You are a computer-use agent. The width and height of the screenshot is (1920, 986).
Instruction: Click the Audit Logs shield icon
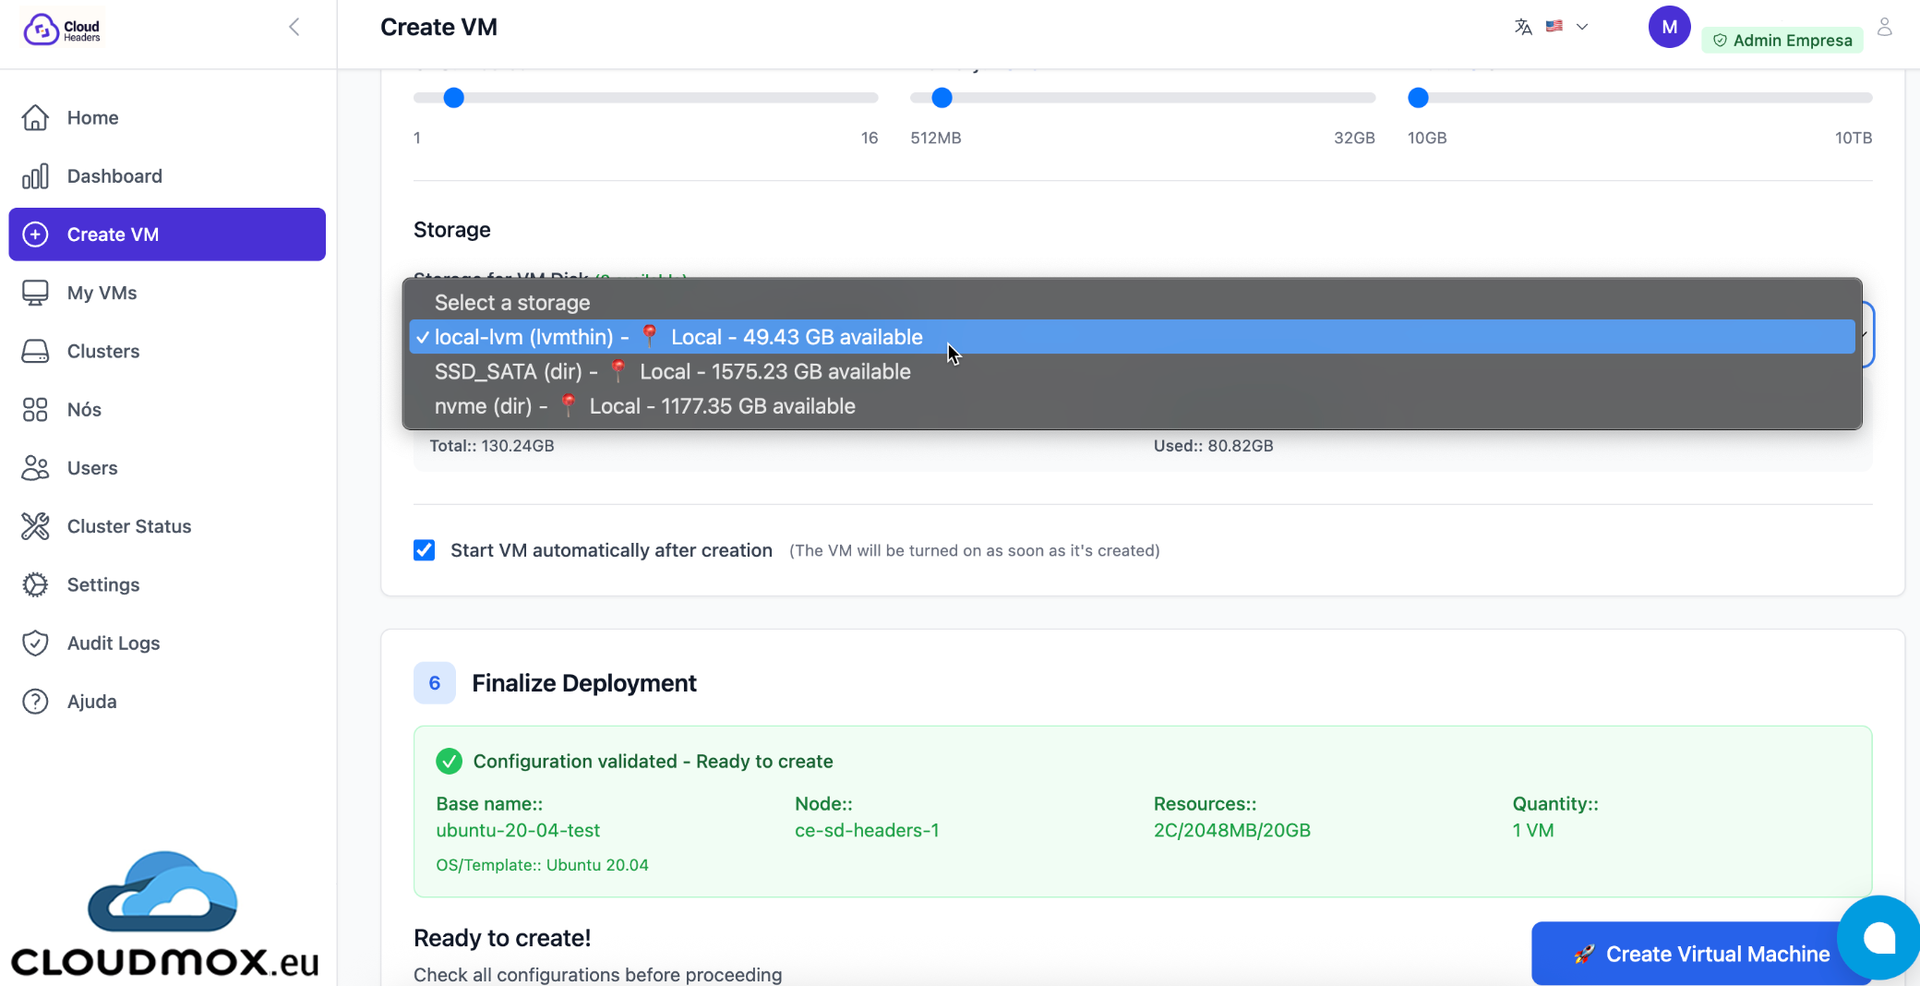pyautogui.click(x=35, y=643)
